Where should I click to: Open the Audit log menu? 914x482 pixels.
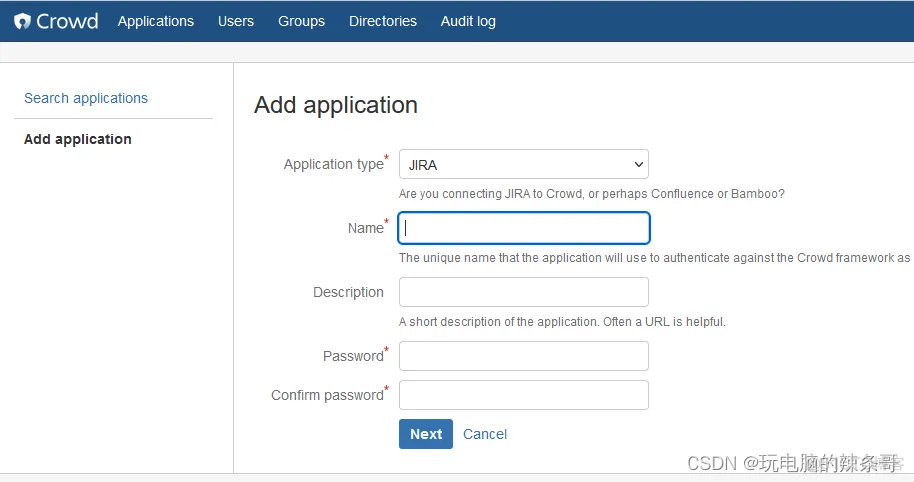(468, 22)
